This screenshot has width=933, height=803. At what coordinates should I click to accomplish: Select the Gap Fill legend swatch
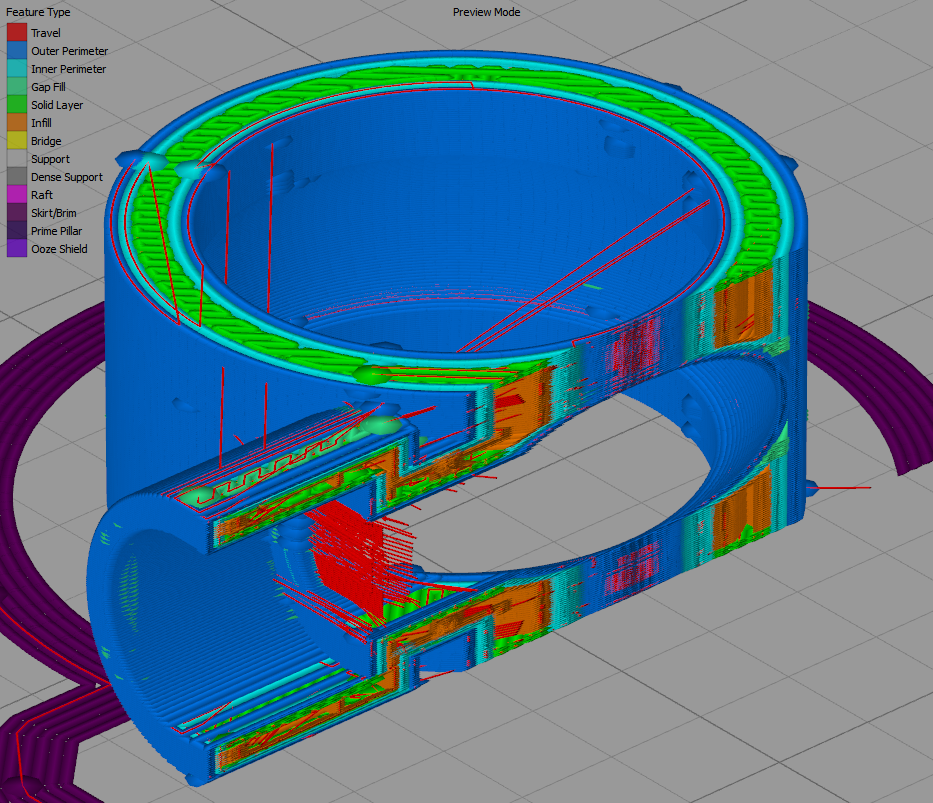click(x=17, y=87)
